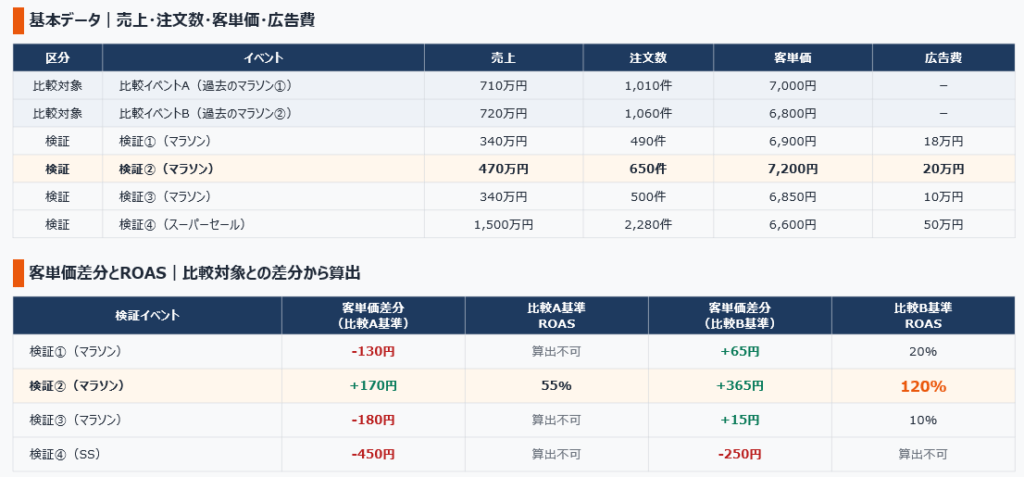Viewport: 1024px width, 477px height.
Task: Select the イベント column header
Action: click(x=263, y=58)
